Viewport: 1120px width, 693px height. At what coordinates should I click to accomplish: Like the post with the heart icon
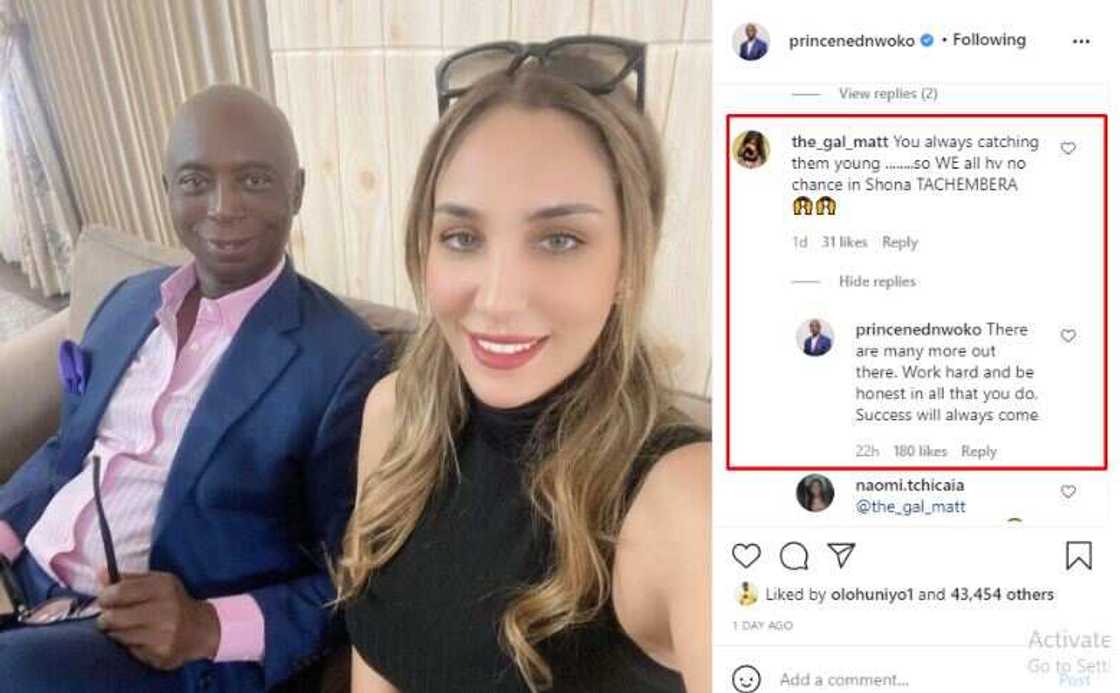tap(746, 556)
